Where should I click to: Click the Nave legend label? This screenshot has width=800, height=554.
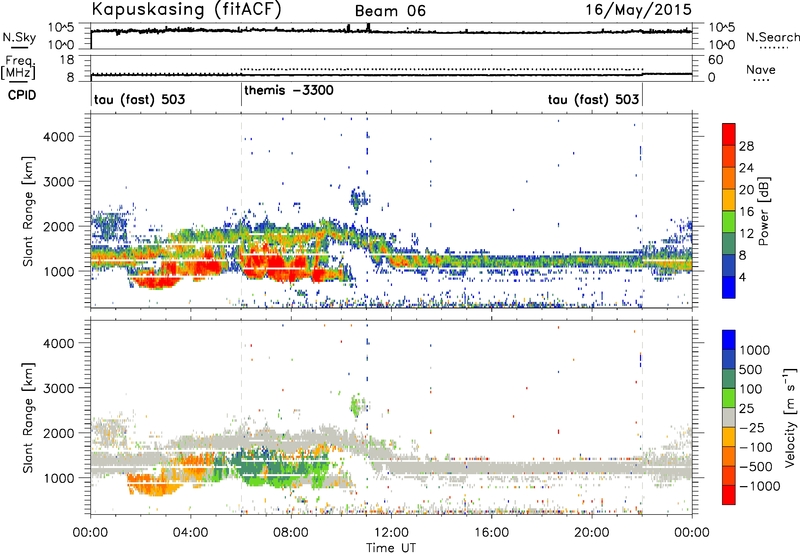coord(761,69)
